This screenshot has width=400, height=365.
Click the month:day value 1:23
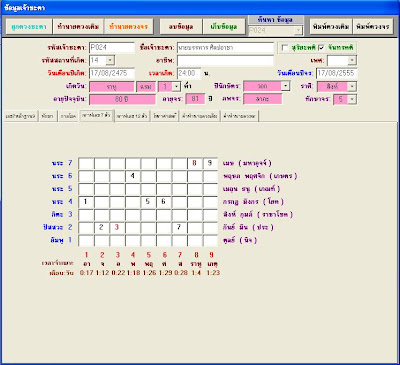pyautogui.click(x=213, y=273)
